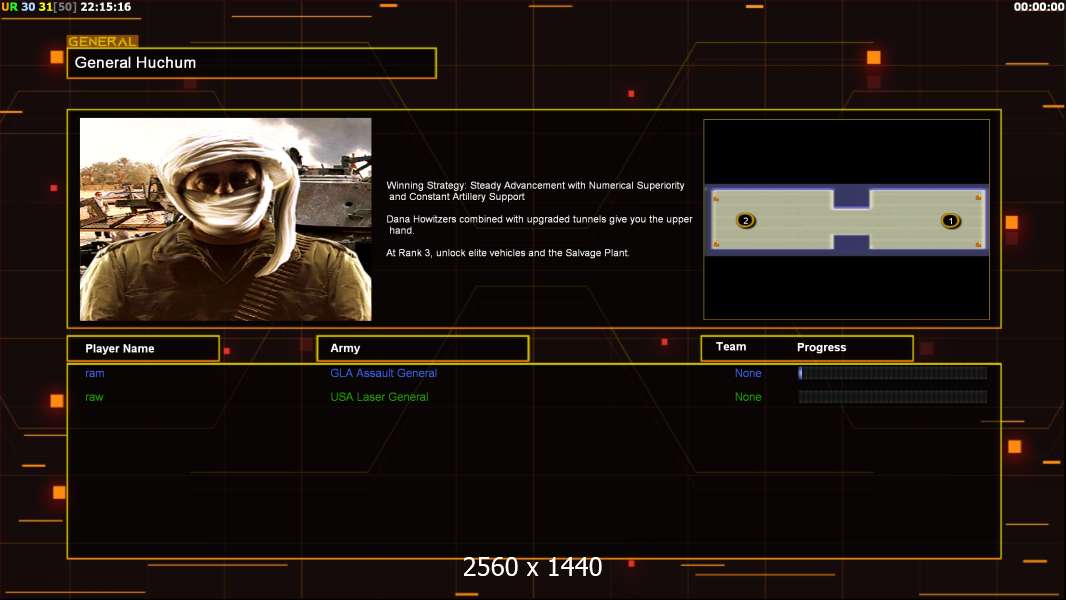Image resolution: width=1066 pixels, height=600 pixels.
Task: Click the 22:15:16 clock in top-left corner
Action: (105, 7)
